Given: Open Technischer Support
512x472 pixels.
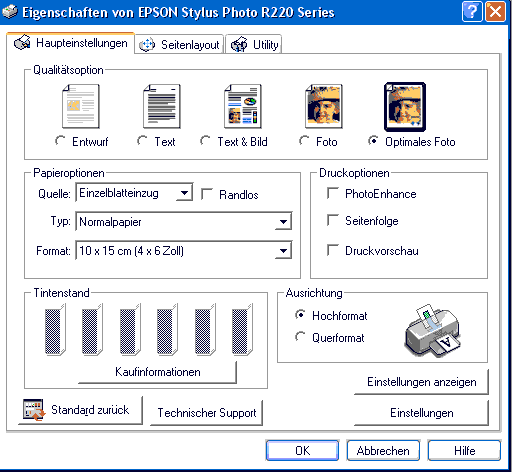Looking at the screenshot, I should [x=207, y=413].
